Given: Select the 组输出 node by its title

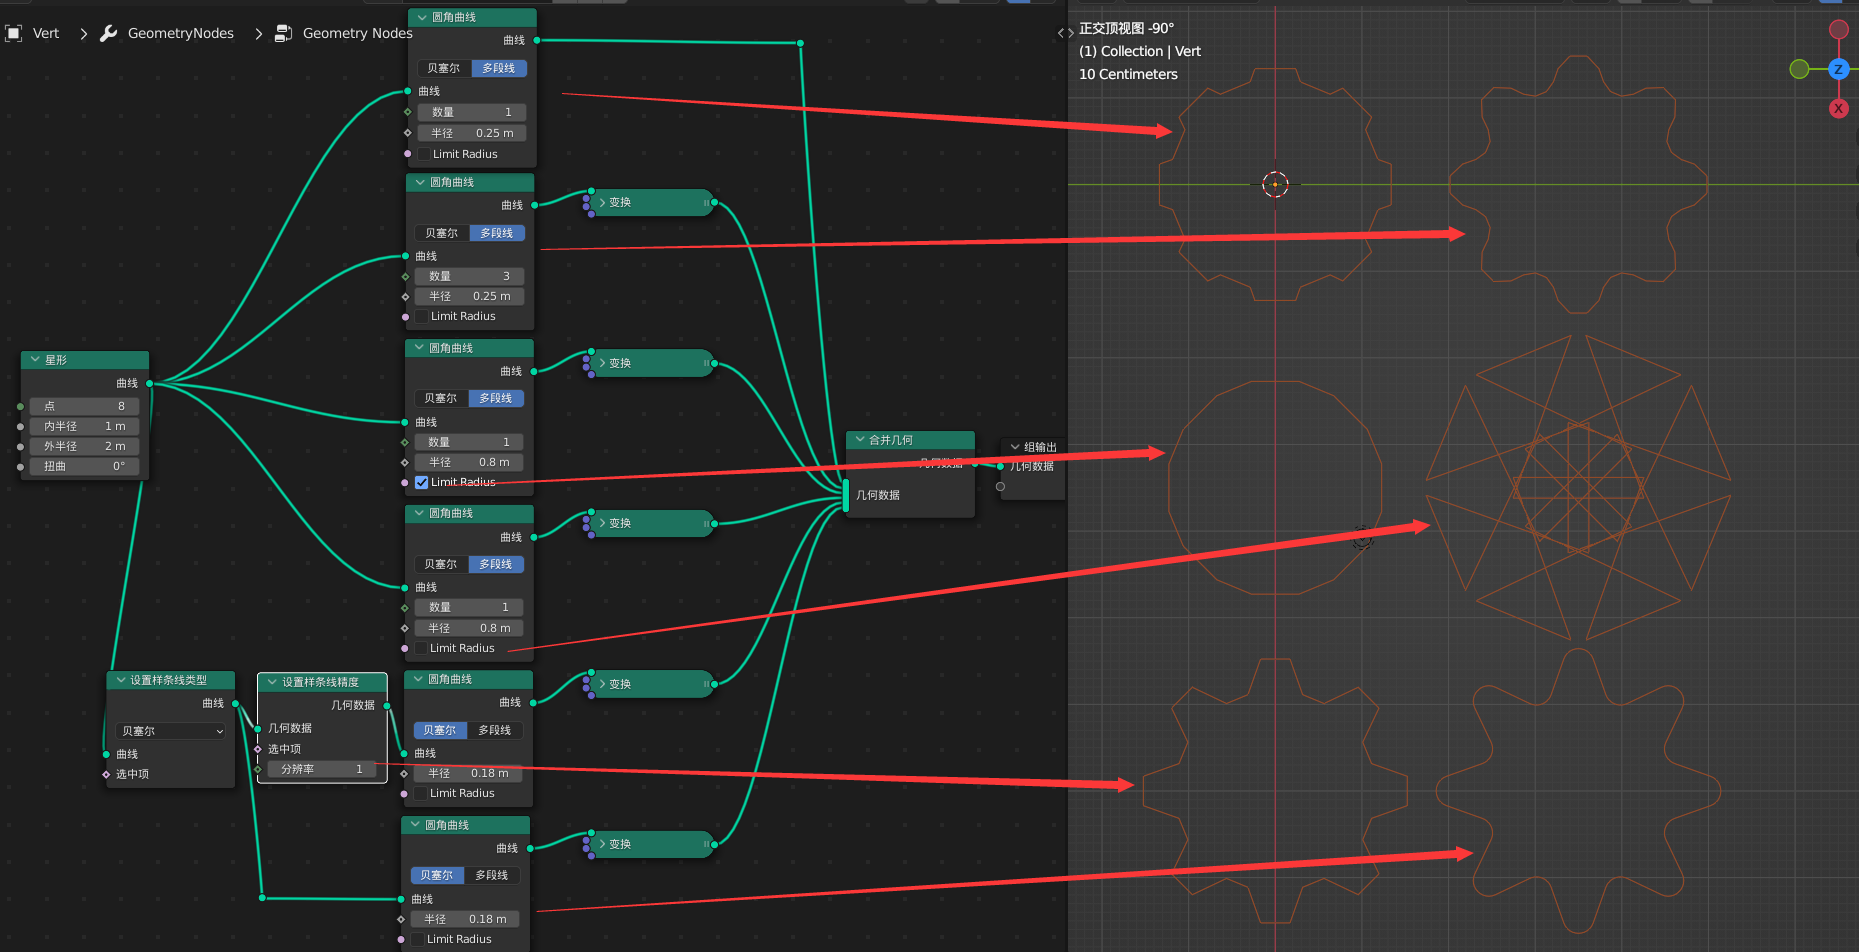Looking at the screenshot, I should (x=1040, y=447).
